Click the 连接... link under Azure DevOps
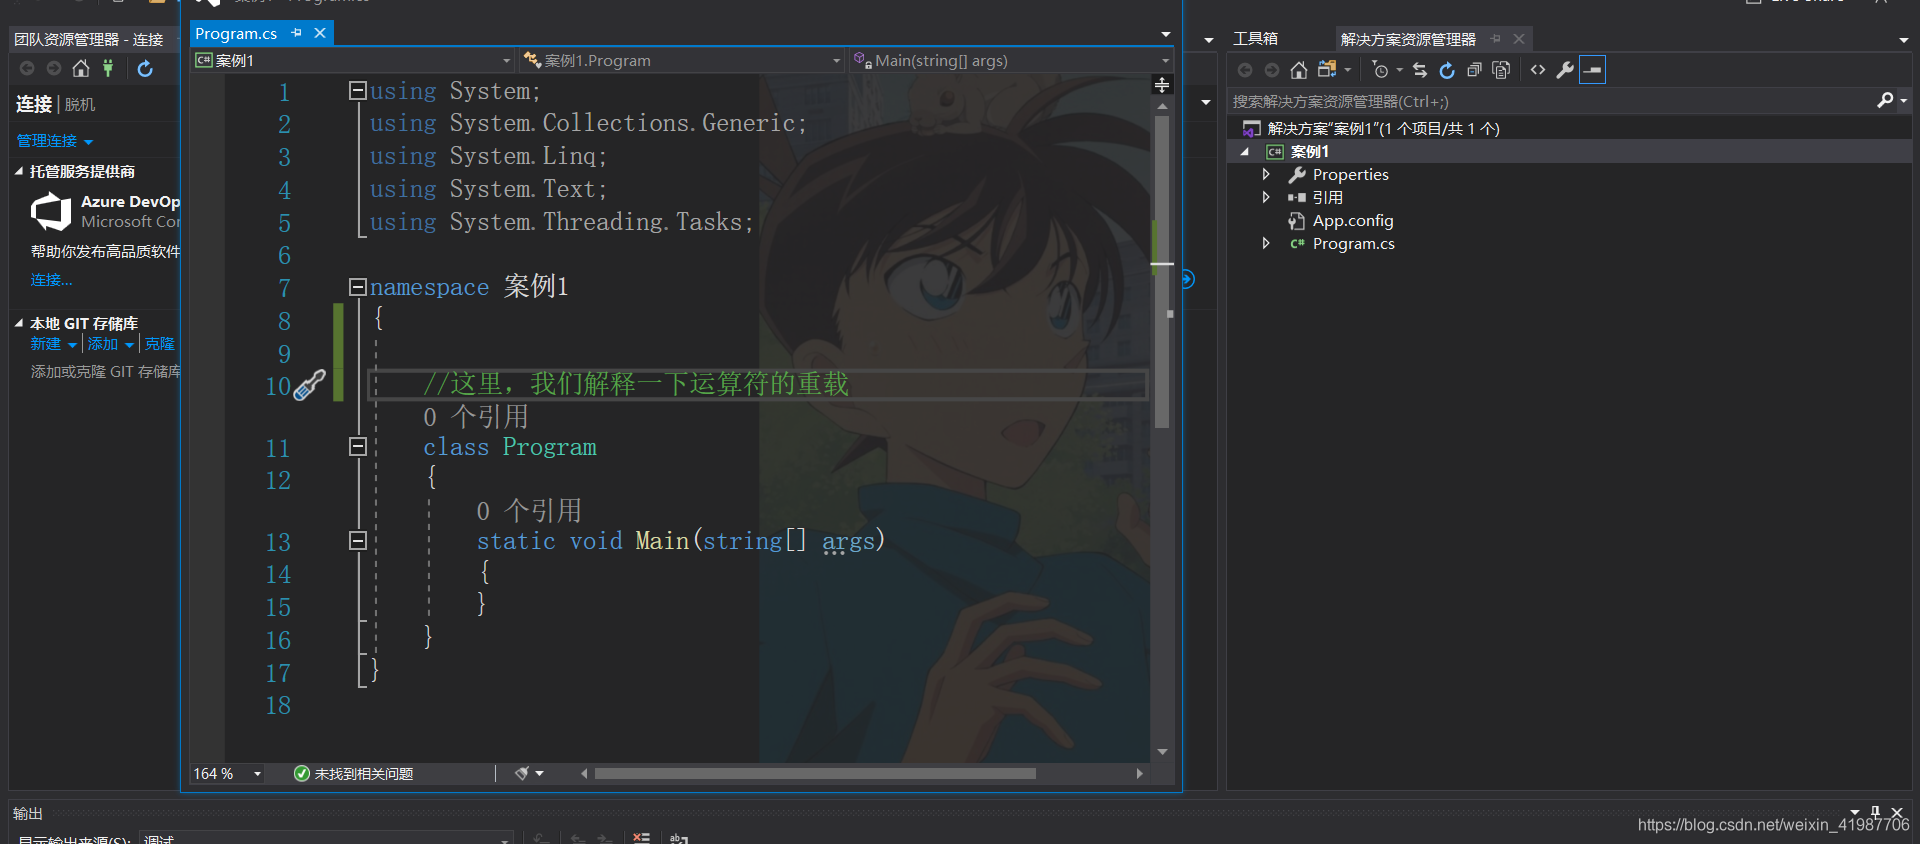 51,280
